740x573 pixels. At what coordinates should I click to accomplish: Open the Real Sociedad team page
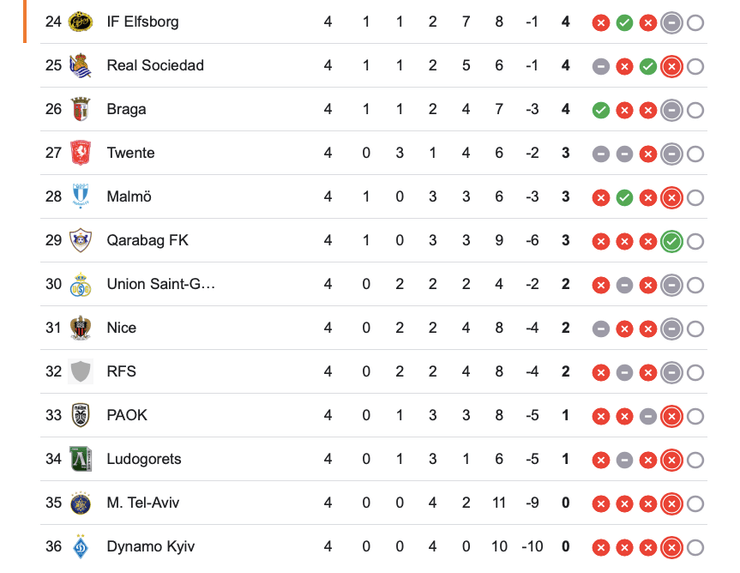(x=155, y=66)
